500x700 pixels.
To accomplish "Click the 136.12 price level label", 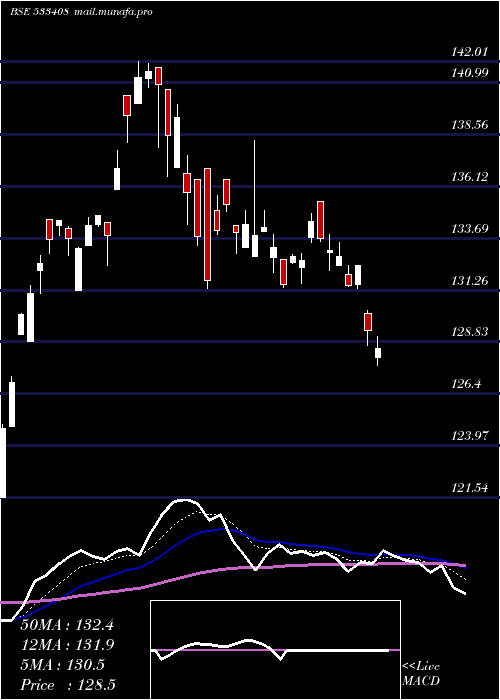I will pos(469,177).
